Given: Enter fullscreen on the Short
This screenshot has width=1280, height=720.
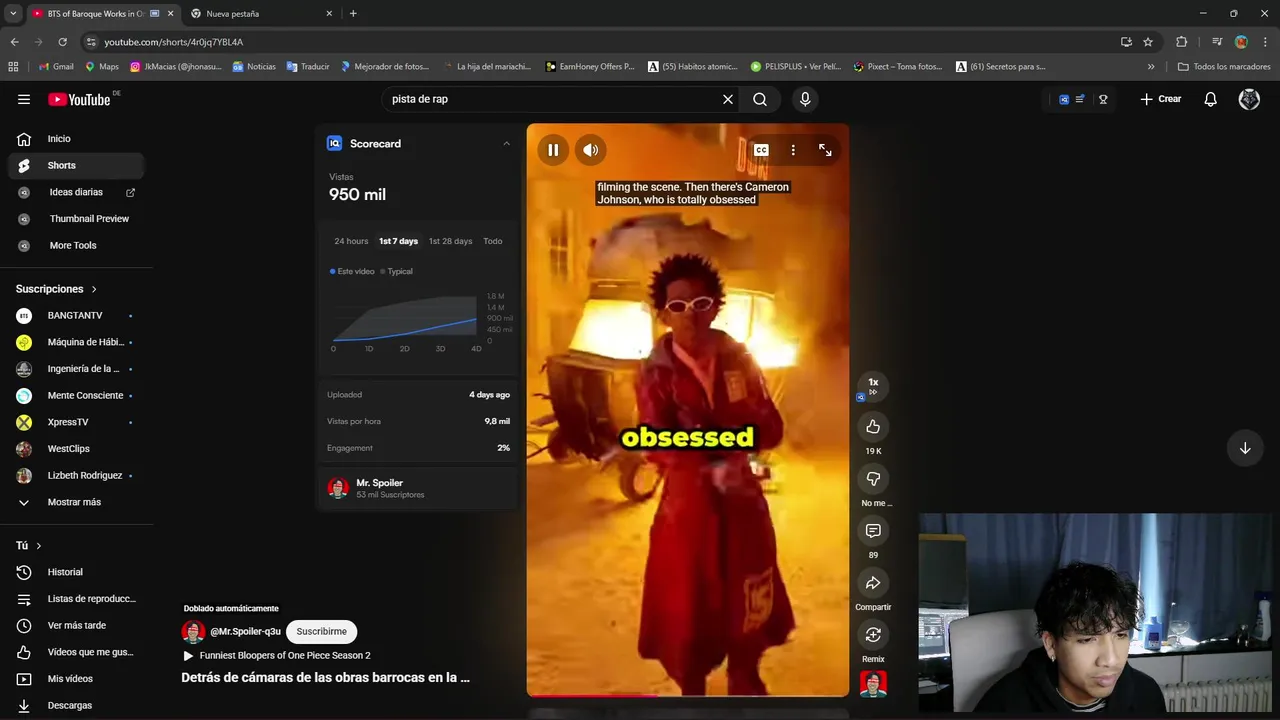Looking at the screenshot, I should (x=825, y=150).
